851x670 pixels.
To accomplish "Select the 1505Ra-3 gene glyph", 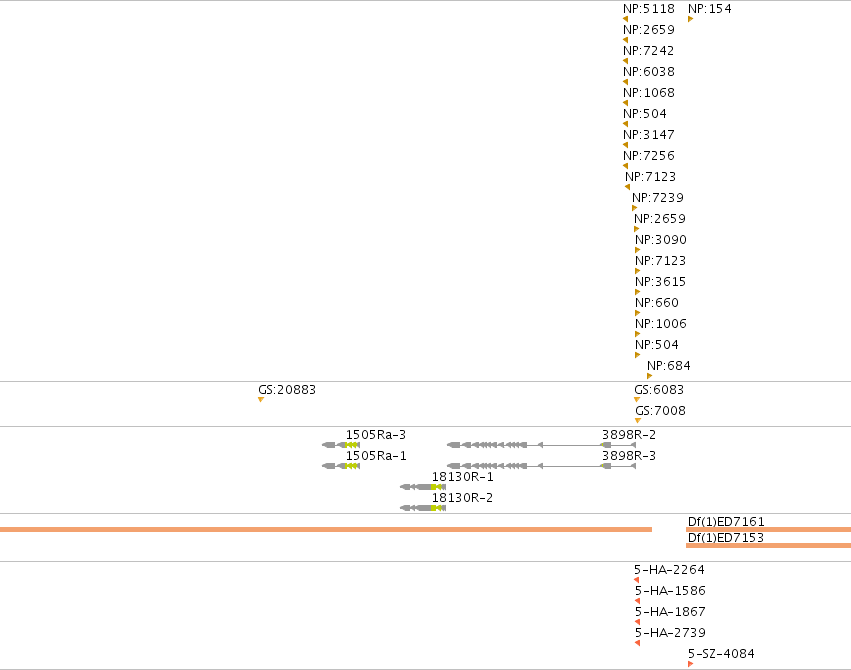I will coord(341,445).
